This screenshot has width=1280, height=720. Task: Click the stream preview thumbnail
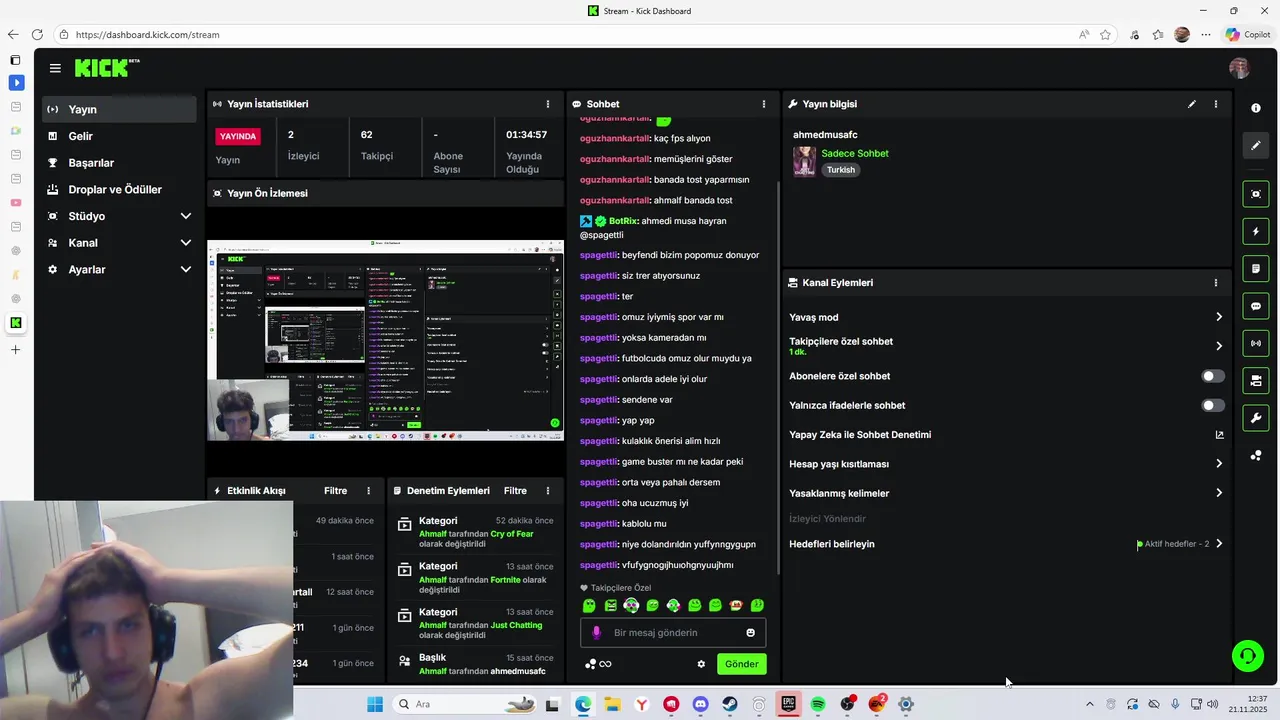pos(385,340)
